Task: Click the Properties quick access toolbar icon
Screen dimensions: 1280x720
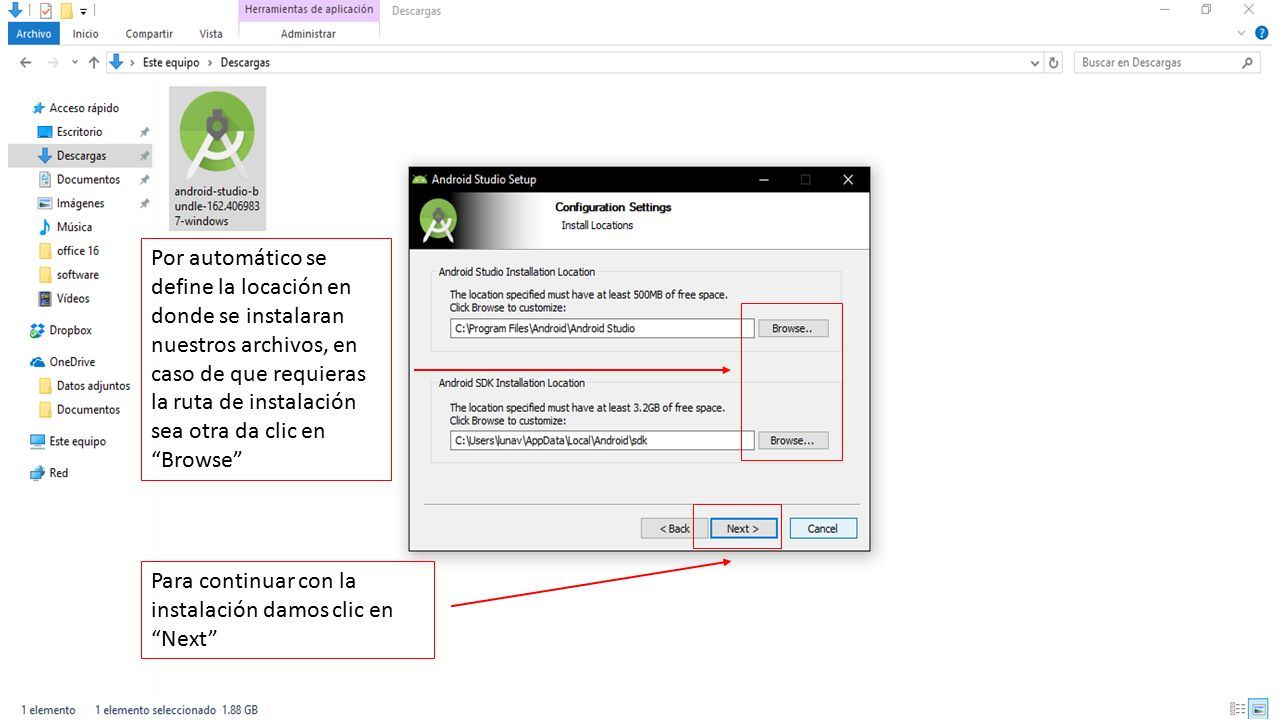Action: [46, 11]
